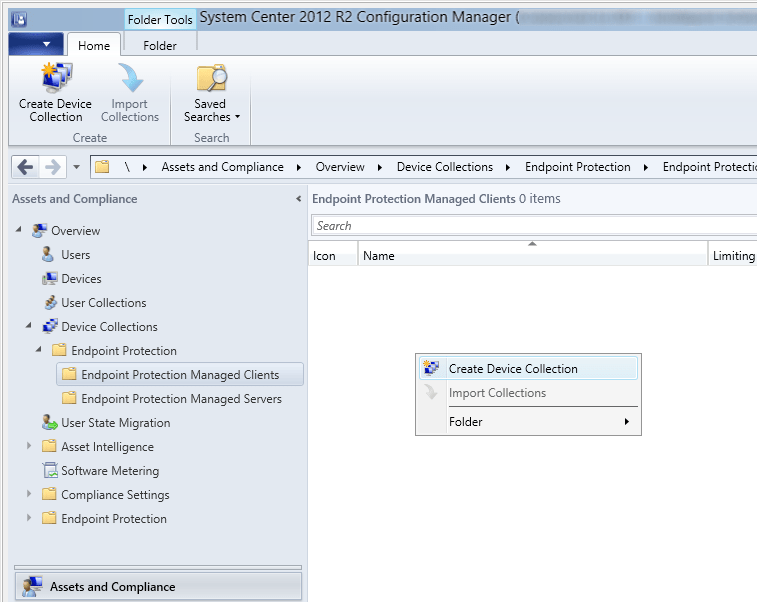
Task: Expand the Asset Intelligence node
Action: pyautogui.click(x=29, y=446)
